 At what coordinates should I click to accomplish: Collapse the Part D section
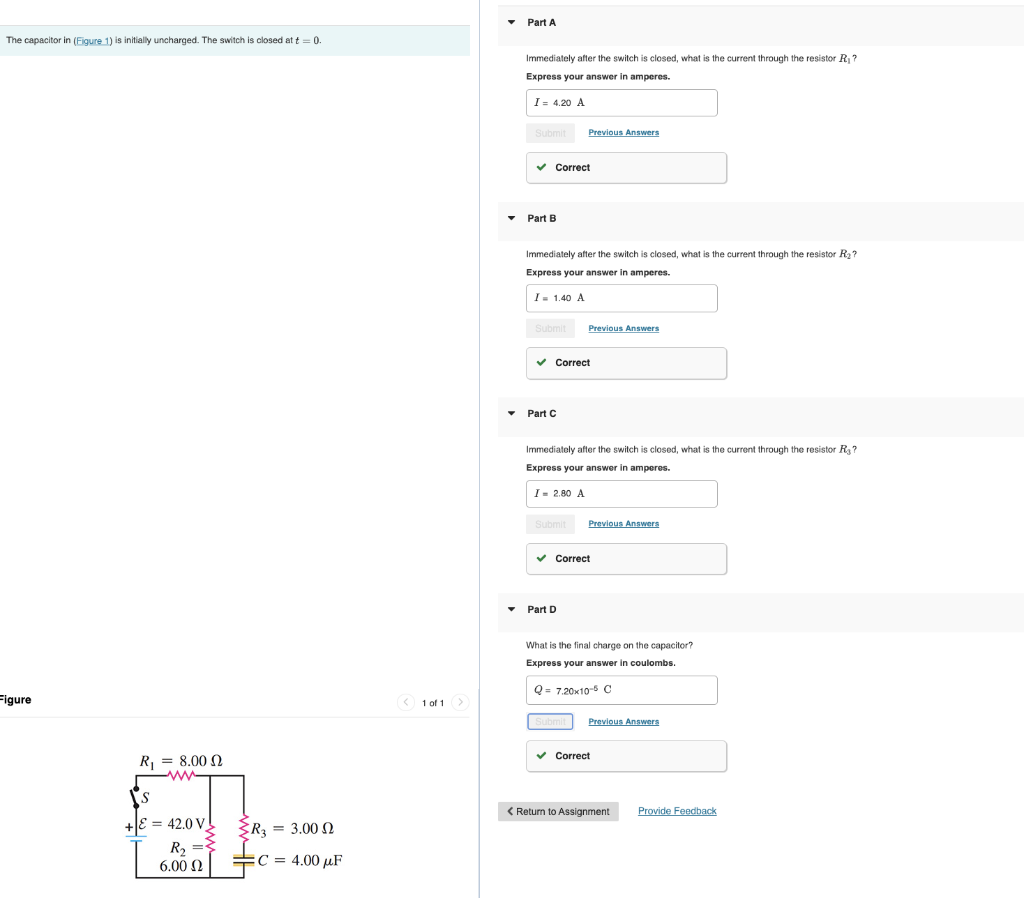pos(510,609)
